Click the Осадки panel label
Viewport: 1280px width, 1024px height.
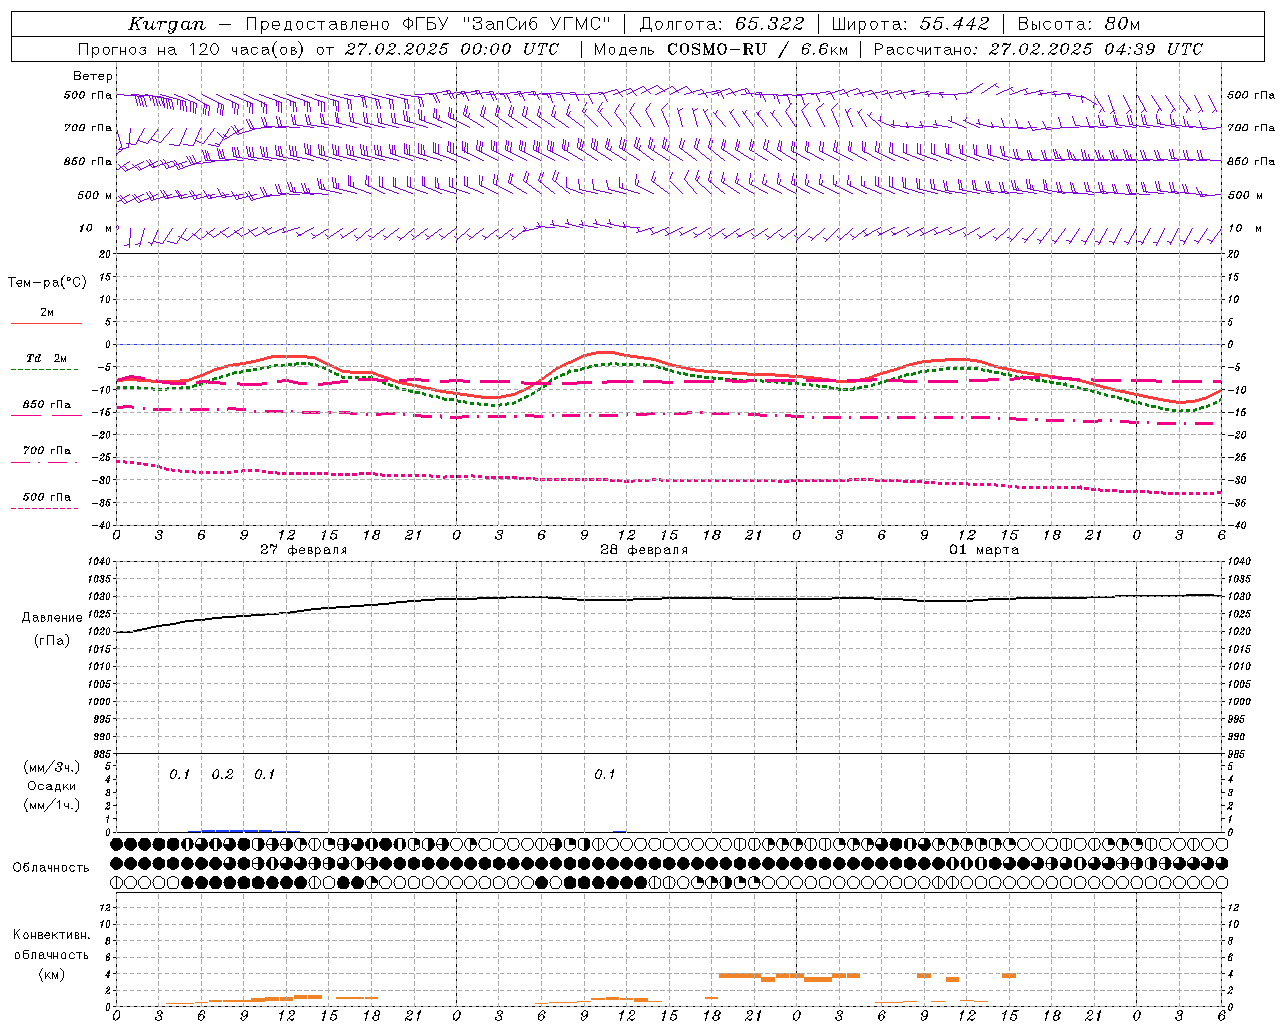pos(52,786)
